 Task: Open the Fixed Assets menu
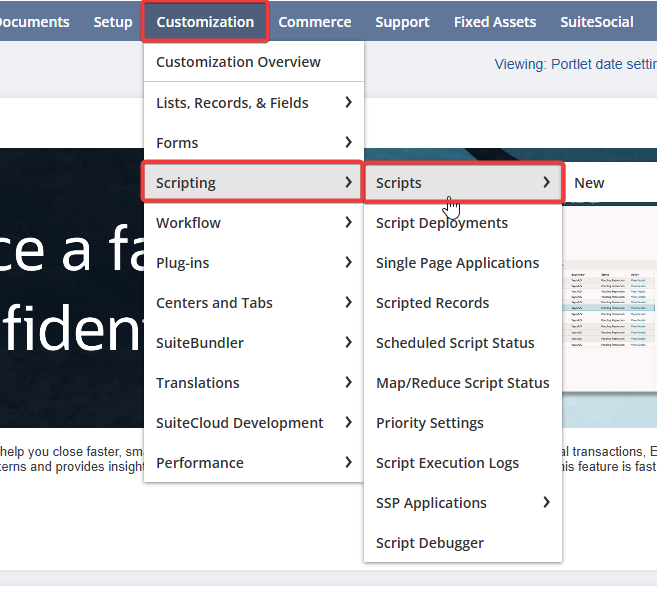point(495,22)
